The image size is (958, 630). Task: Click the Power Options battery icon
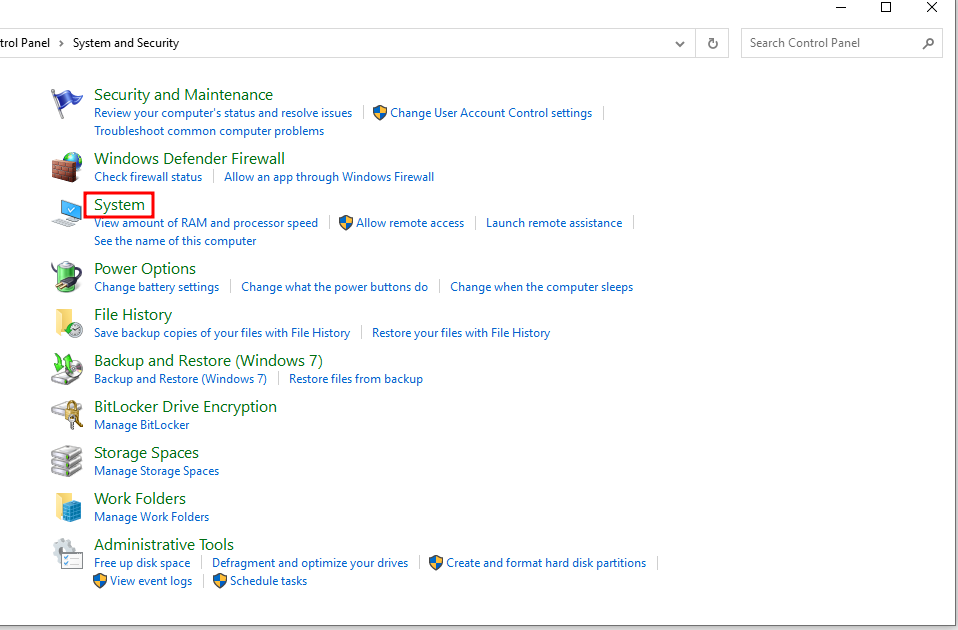coord(66,277)
